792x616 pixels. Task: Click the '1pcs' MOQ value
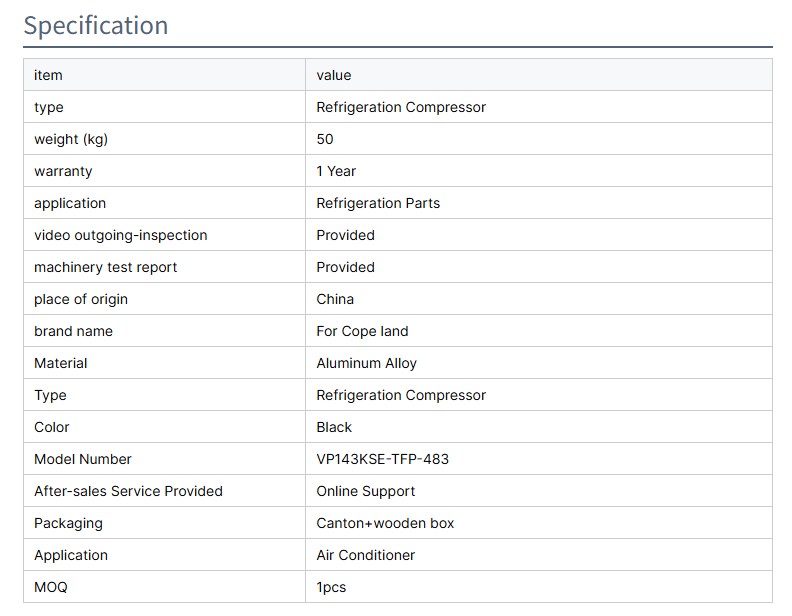(x=331, y=587)
